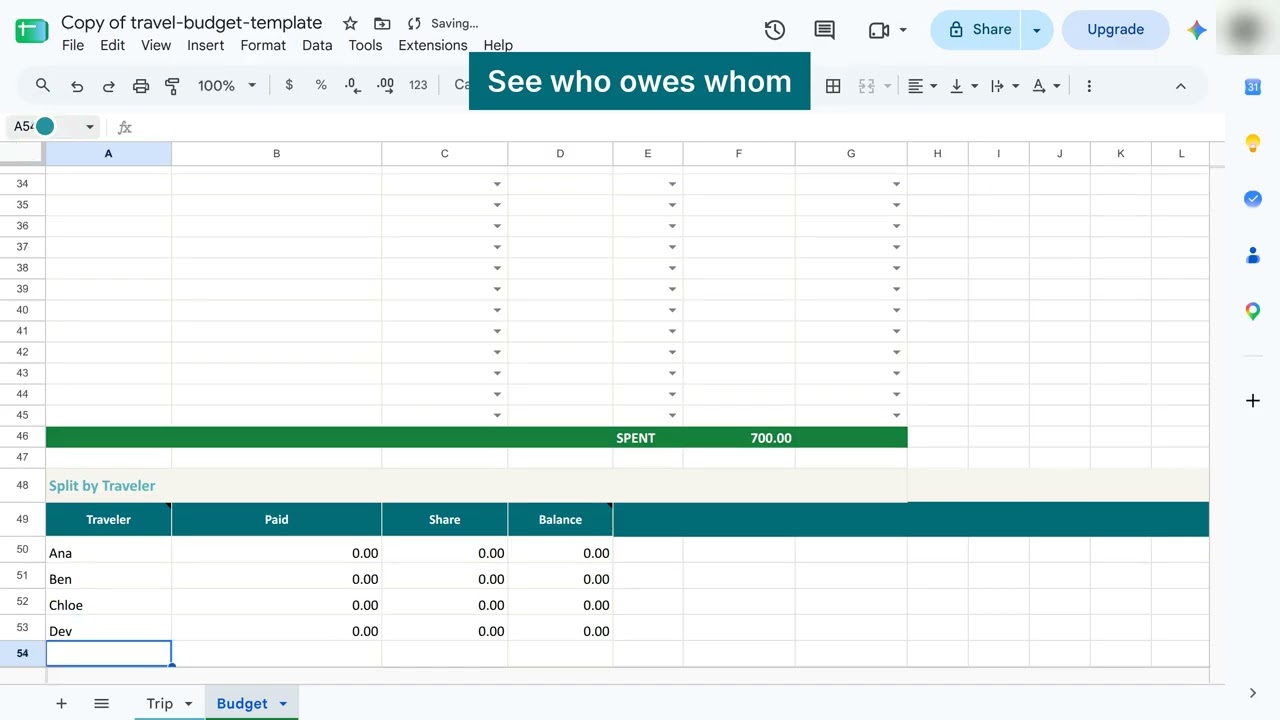Open the search menus magnifier tool

pos(43,86)
